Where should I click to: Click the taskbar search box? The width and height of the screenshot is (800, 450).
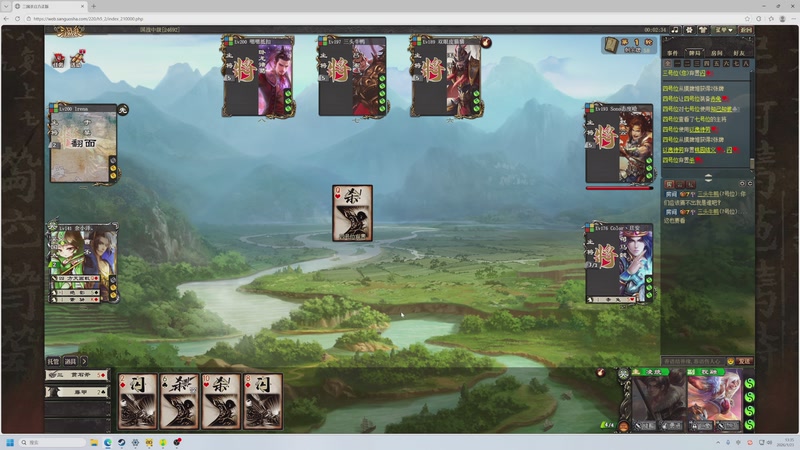[53, 442]
